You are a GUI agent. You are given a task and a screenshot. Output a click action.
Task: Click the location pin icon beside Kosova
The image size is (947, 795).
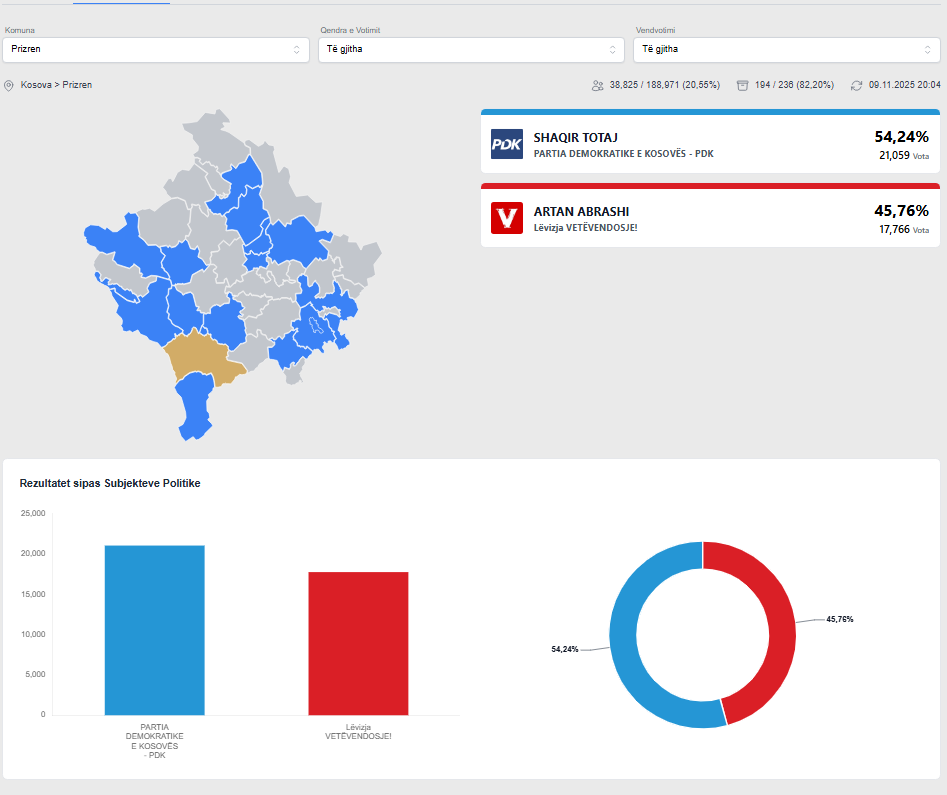click(9, 86)
